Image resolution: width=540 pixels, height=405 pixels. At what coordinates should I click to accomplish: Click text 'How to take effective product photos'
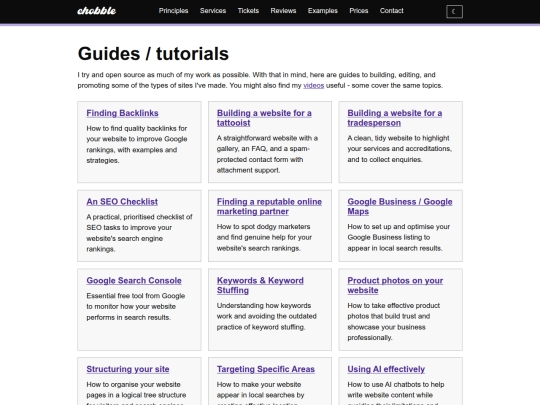tap(394, 321)
